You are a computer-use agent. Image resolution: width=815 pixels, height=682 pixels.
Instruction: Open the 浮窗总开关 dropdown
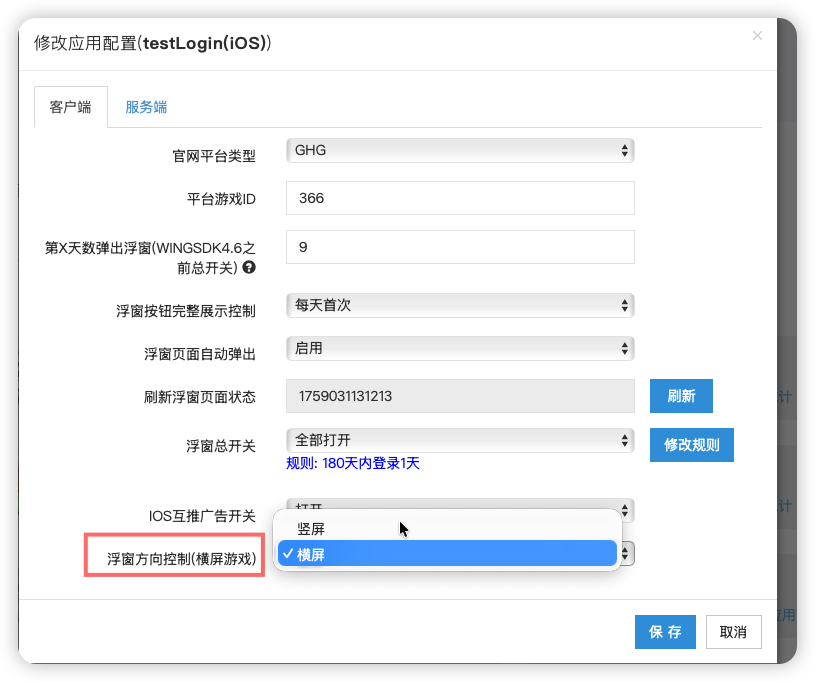460,440
